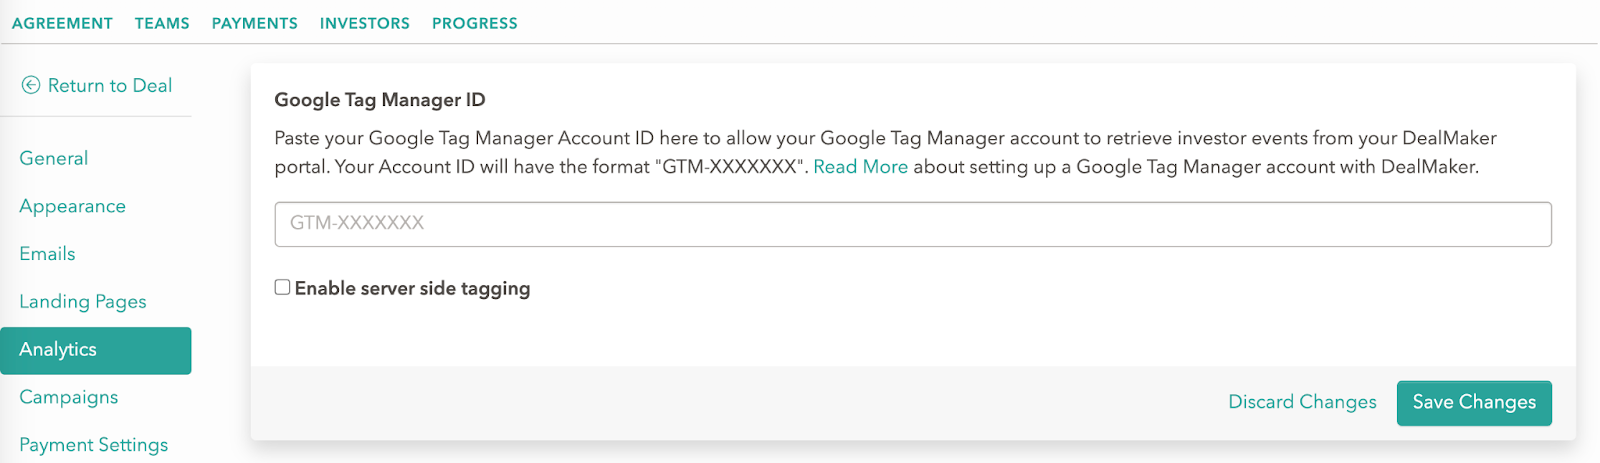Select General in the sidebar
Viewport: 1600px width, 463px height.
pos(54,158)
